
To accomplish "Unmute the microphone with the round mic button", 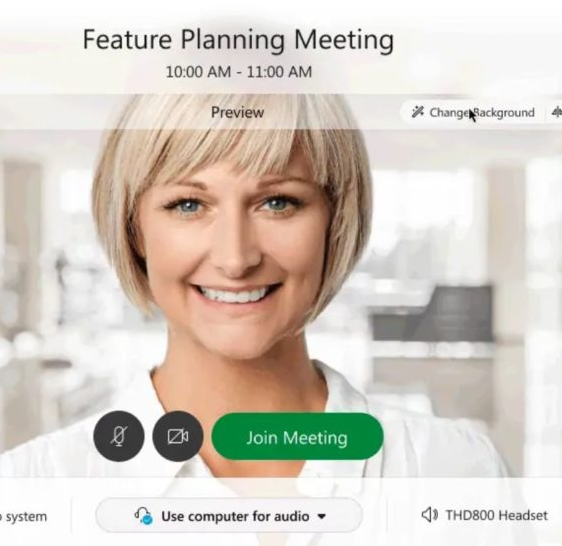I will [119, 436].
